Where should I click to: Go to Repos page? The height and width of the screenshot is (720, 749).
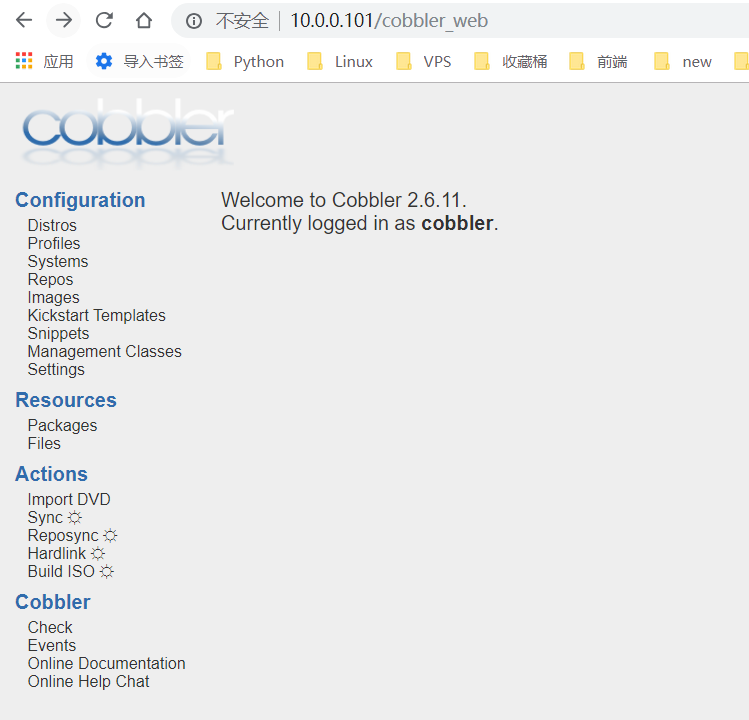click(x=50, y=279)
